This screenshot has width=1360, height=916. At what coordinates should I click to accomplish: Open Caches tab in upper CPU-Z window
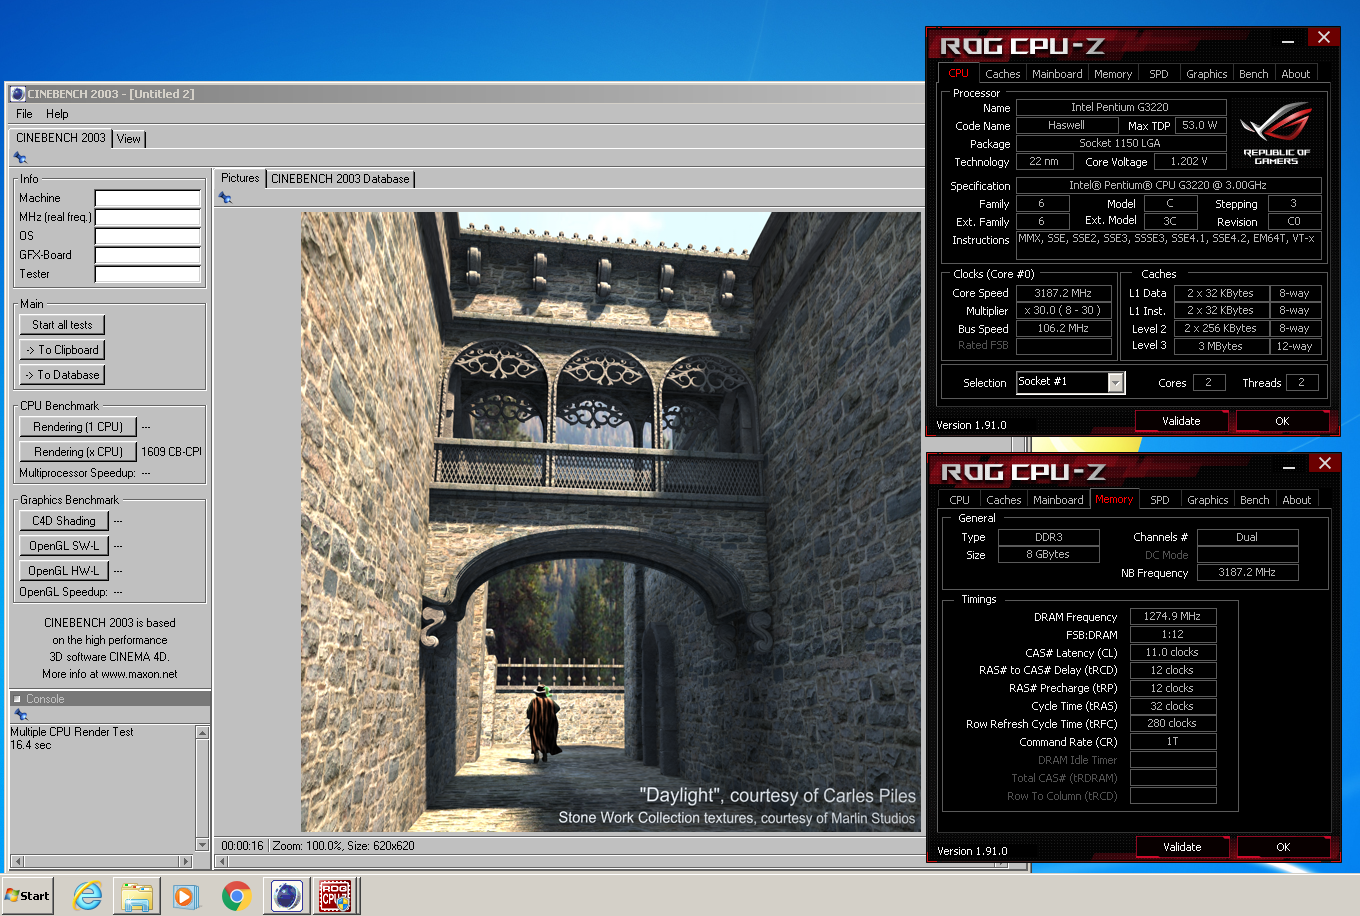[1002, 74]
